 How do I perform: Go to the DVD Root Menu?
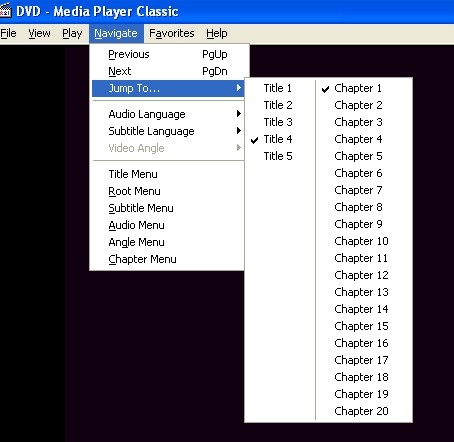click(168, 191)
